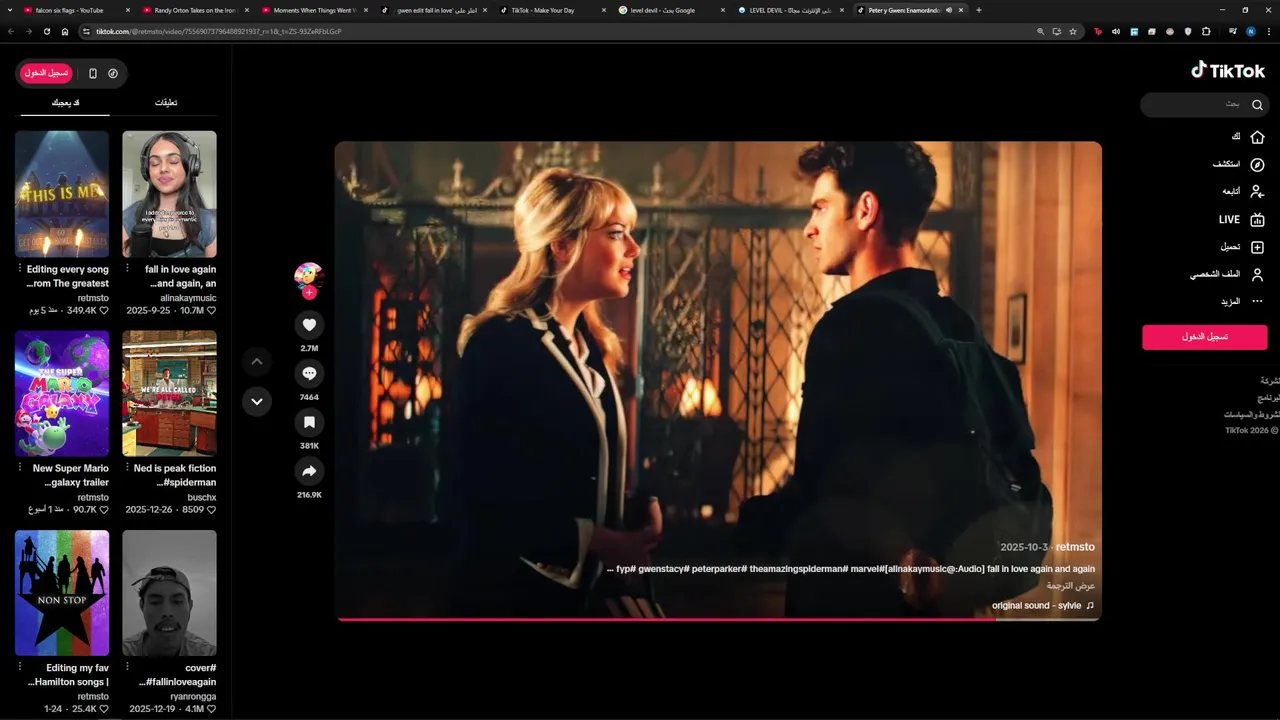Open the Home icon in TikTok sidebar
The image size is (1280, 720).
(1257, 137)
